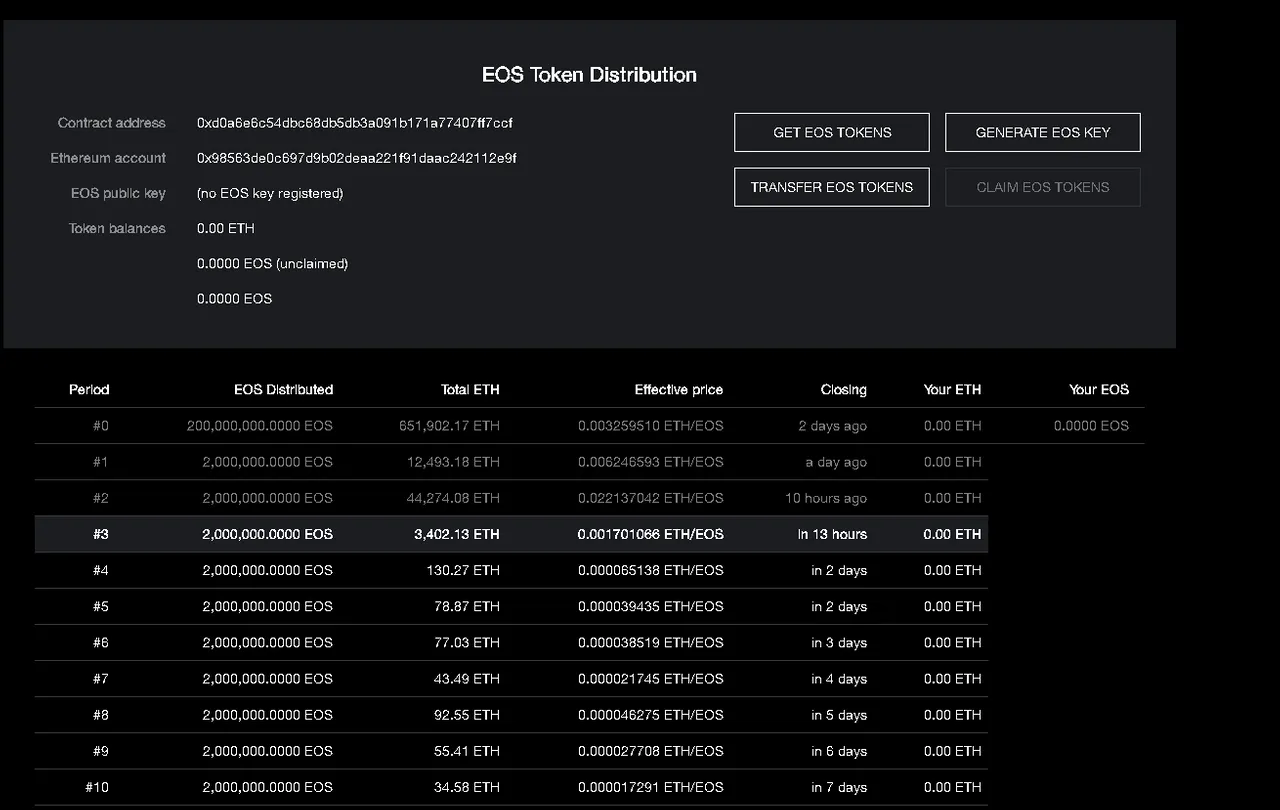1280x810 pixels.
Task: Click the 0.006246593 ETH/EOS price
Action: tap(650, 462)
